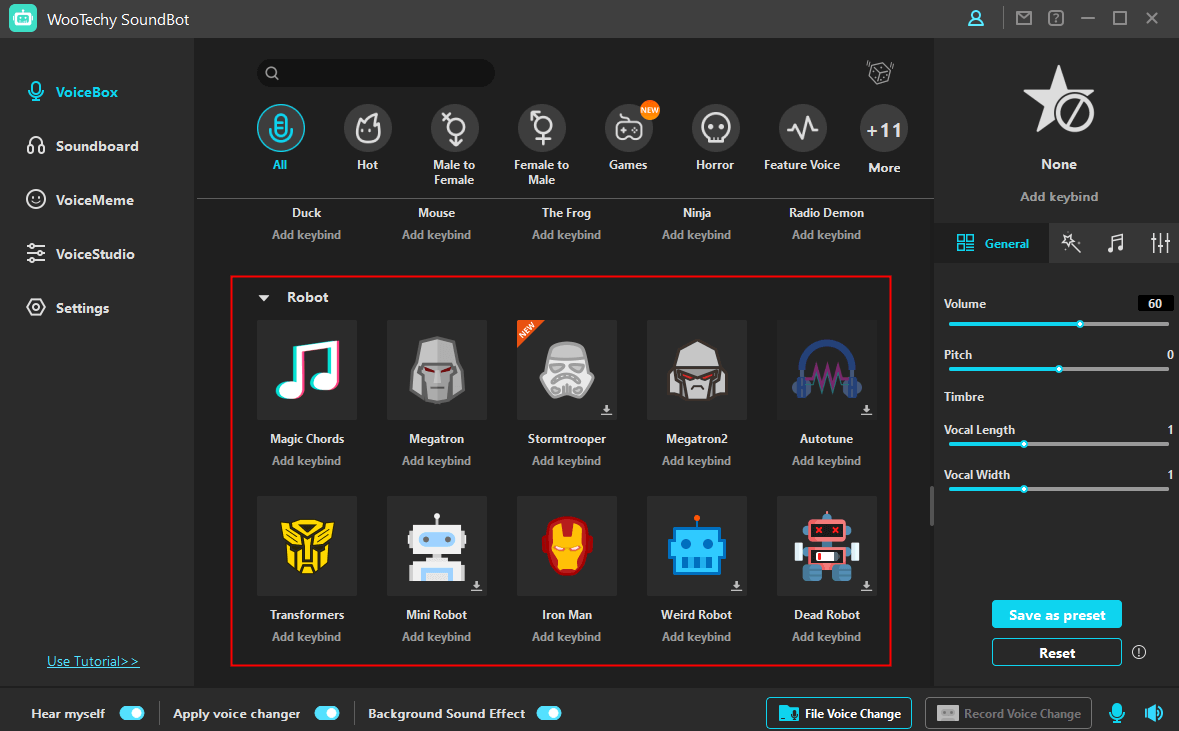Add keybind for Megatron voice

pos(437,460)
